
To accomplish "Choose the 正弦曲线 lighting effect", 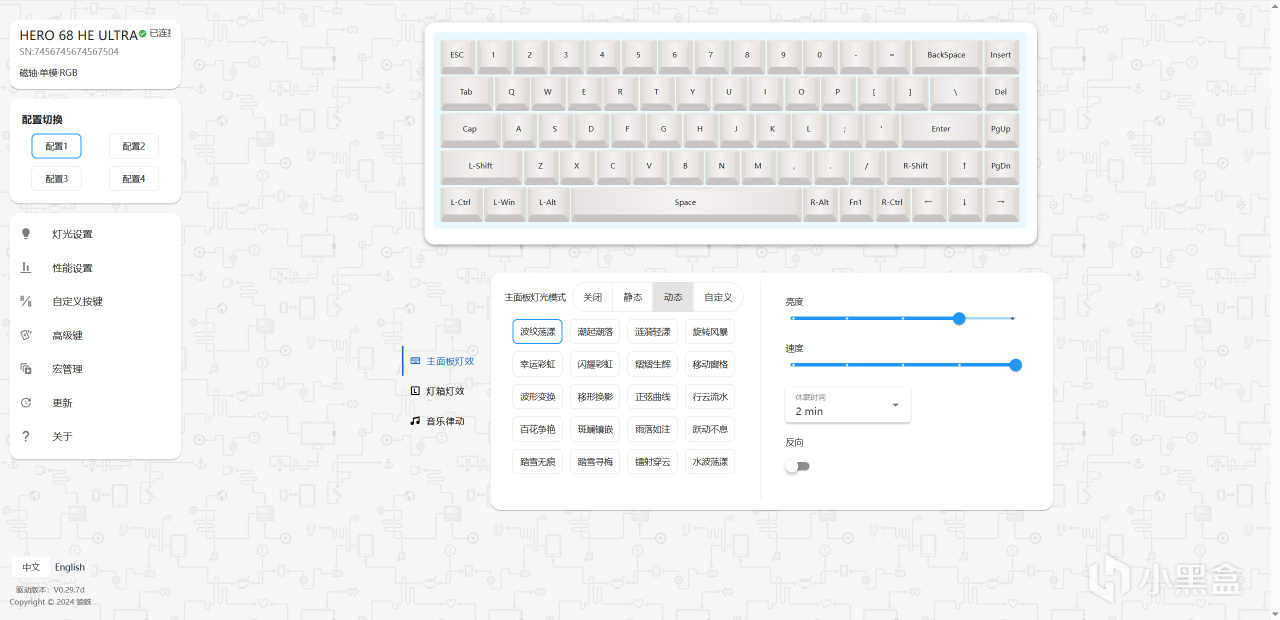I will [653, 396].
